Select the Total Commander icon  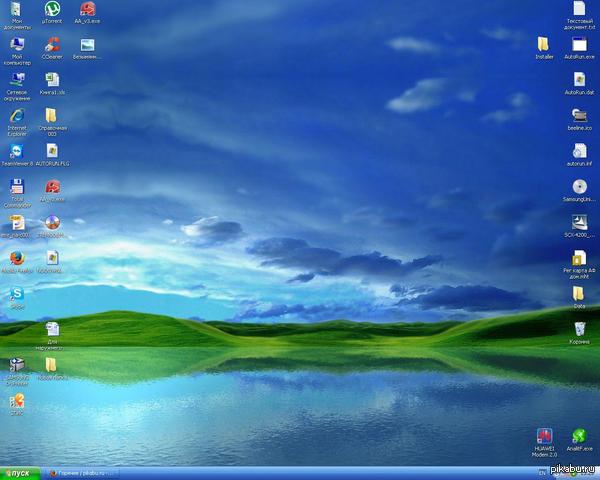[x=17, y=186]
